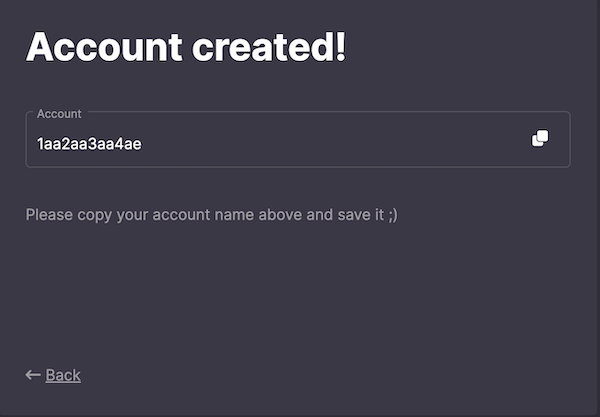Screen dimensions: 600x417
Task: Click the small Account field label
Action: [59, 114]
